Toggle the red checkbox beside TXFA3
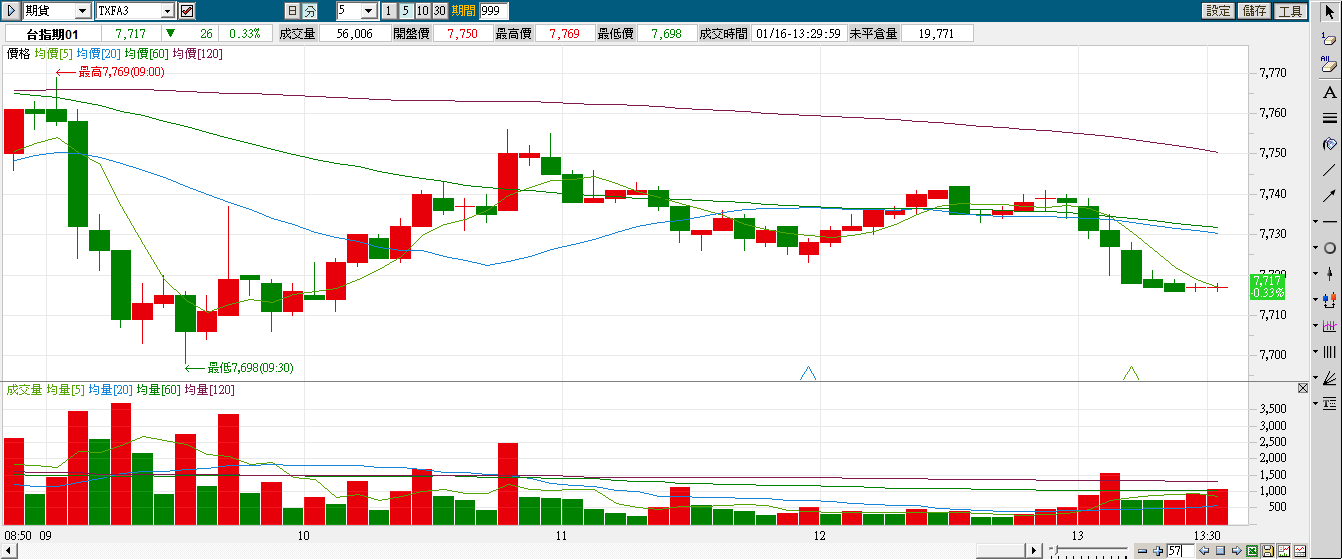This screenshot has height=559, width=1342. click(x=187, y=11)
